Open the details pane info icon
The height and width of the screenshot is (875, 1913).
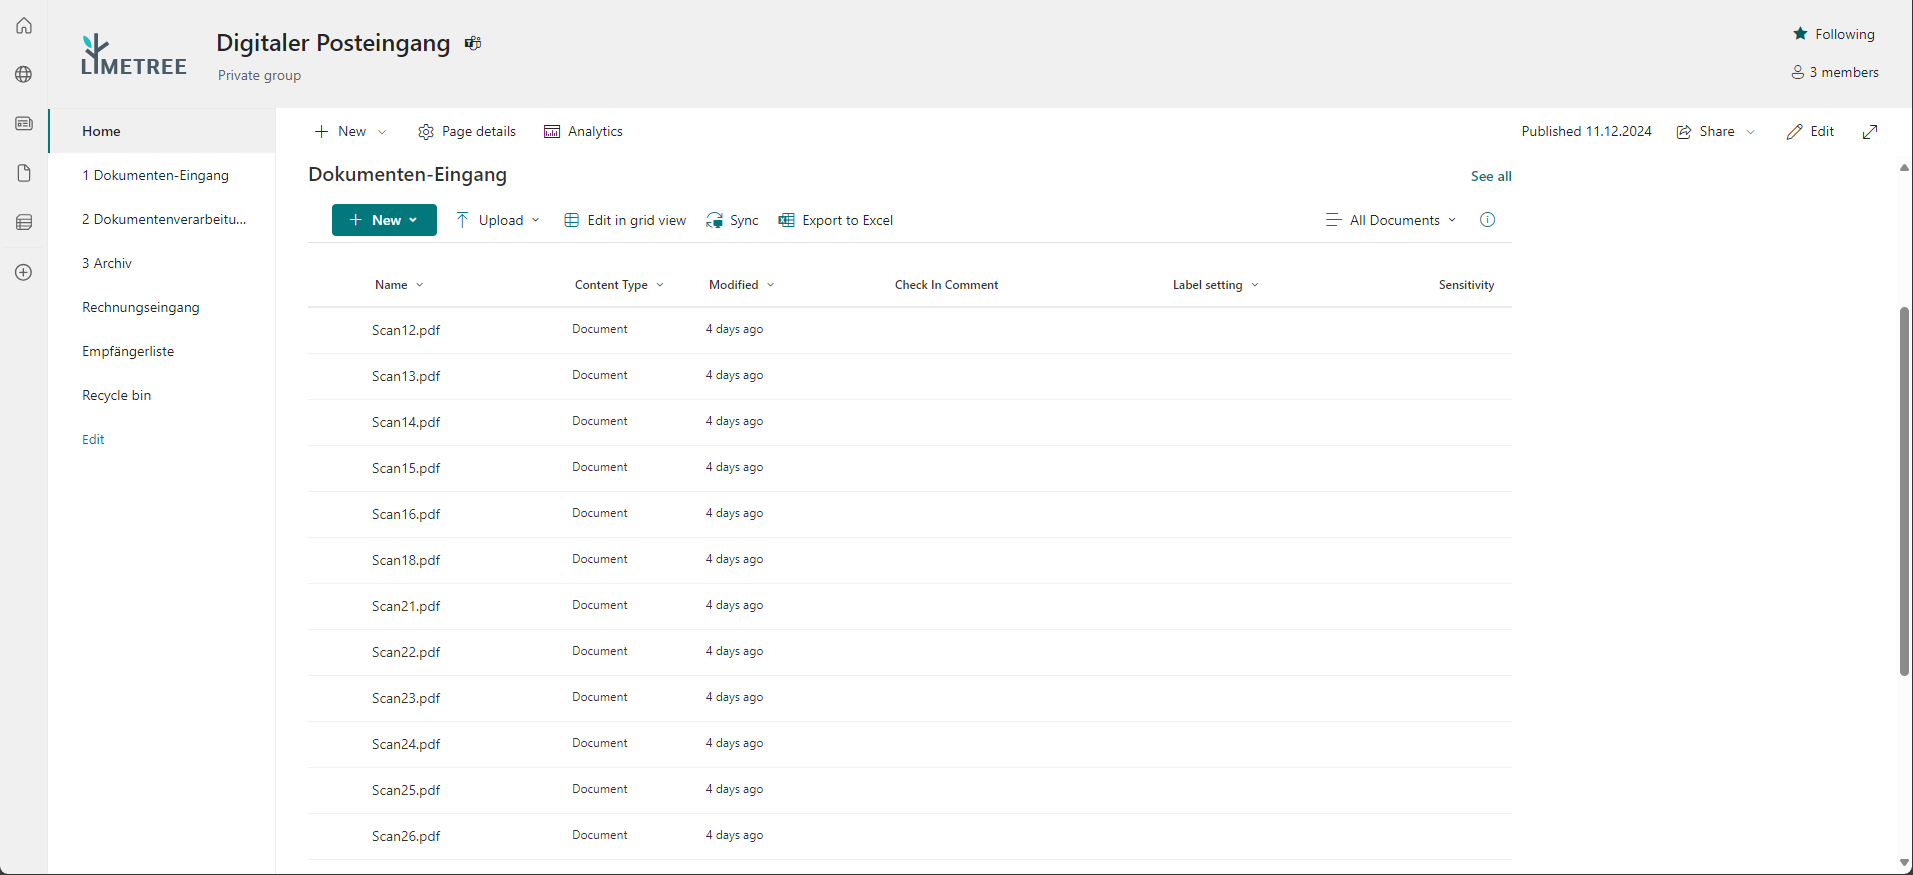pos(1487,220)
